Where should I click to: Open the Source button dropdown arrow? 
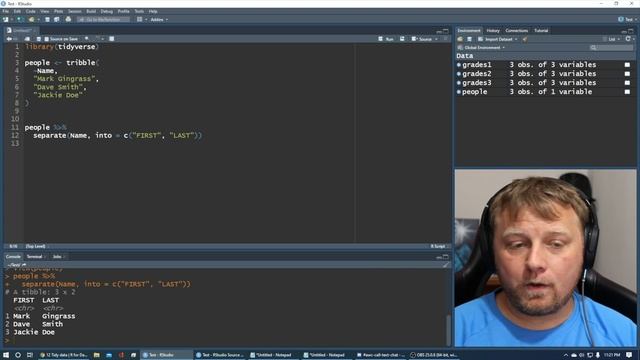click(436, 39)
